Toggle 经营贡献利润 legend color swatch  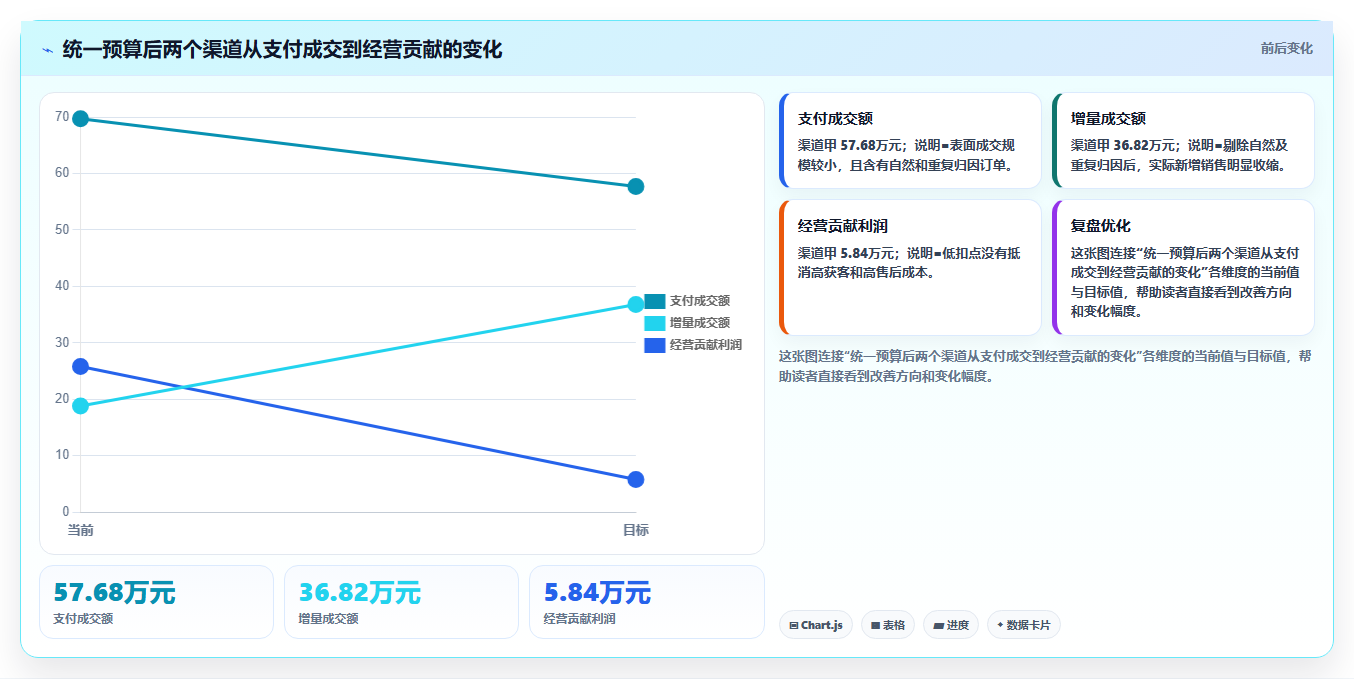[x=654, y=345]
